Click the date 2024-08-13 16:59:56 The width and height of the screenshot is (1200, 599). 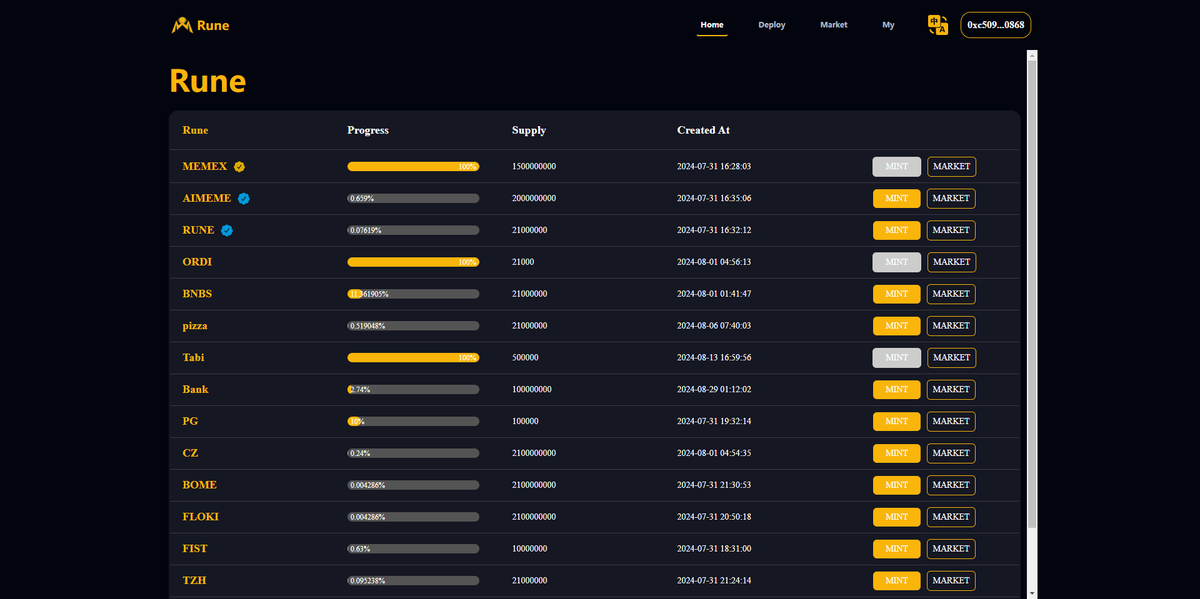tap(714, 357)
